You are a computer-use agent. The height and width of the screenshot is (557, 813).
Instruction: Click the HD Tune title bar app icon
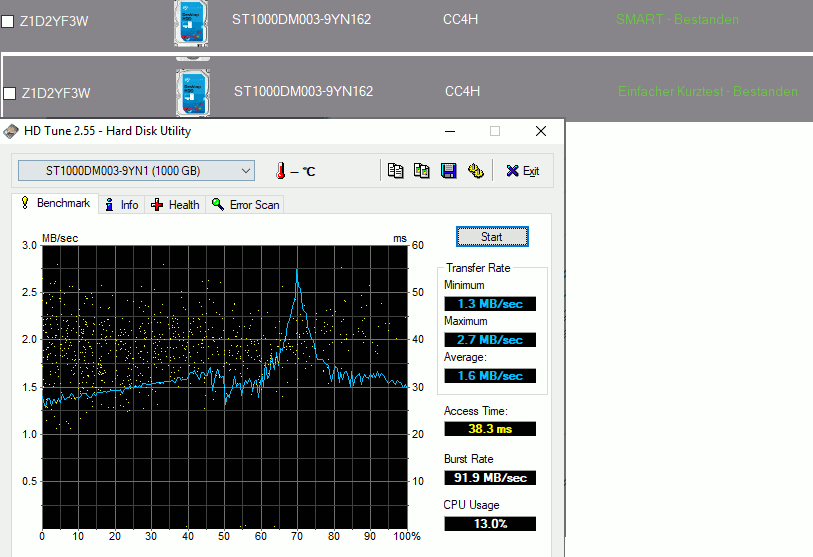11,131
